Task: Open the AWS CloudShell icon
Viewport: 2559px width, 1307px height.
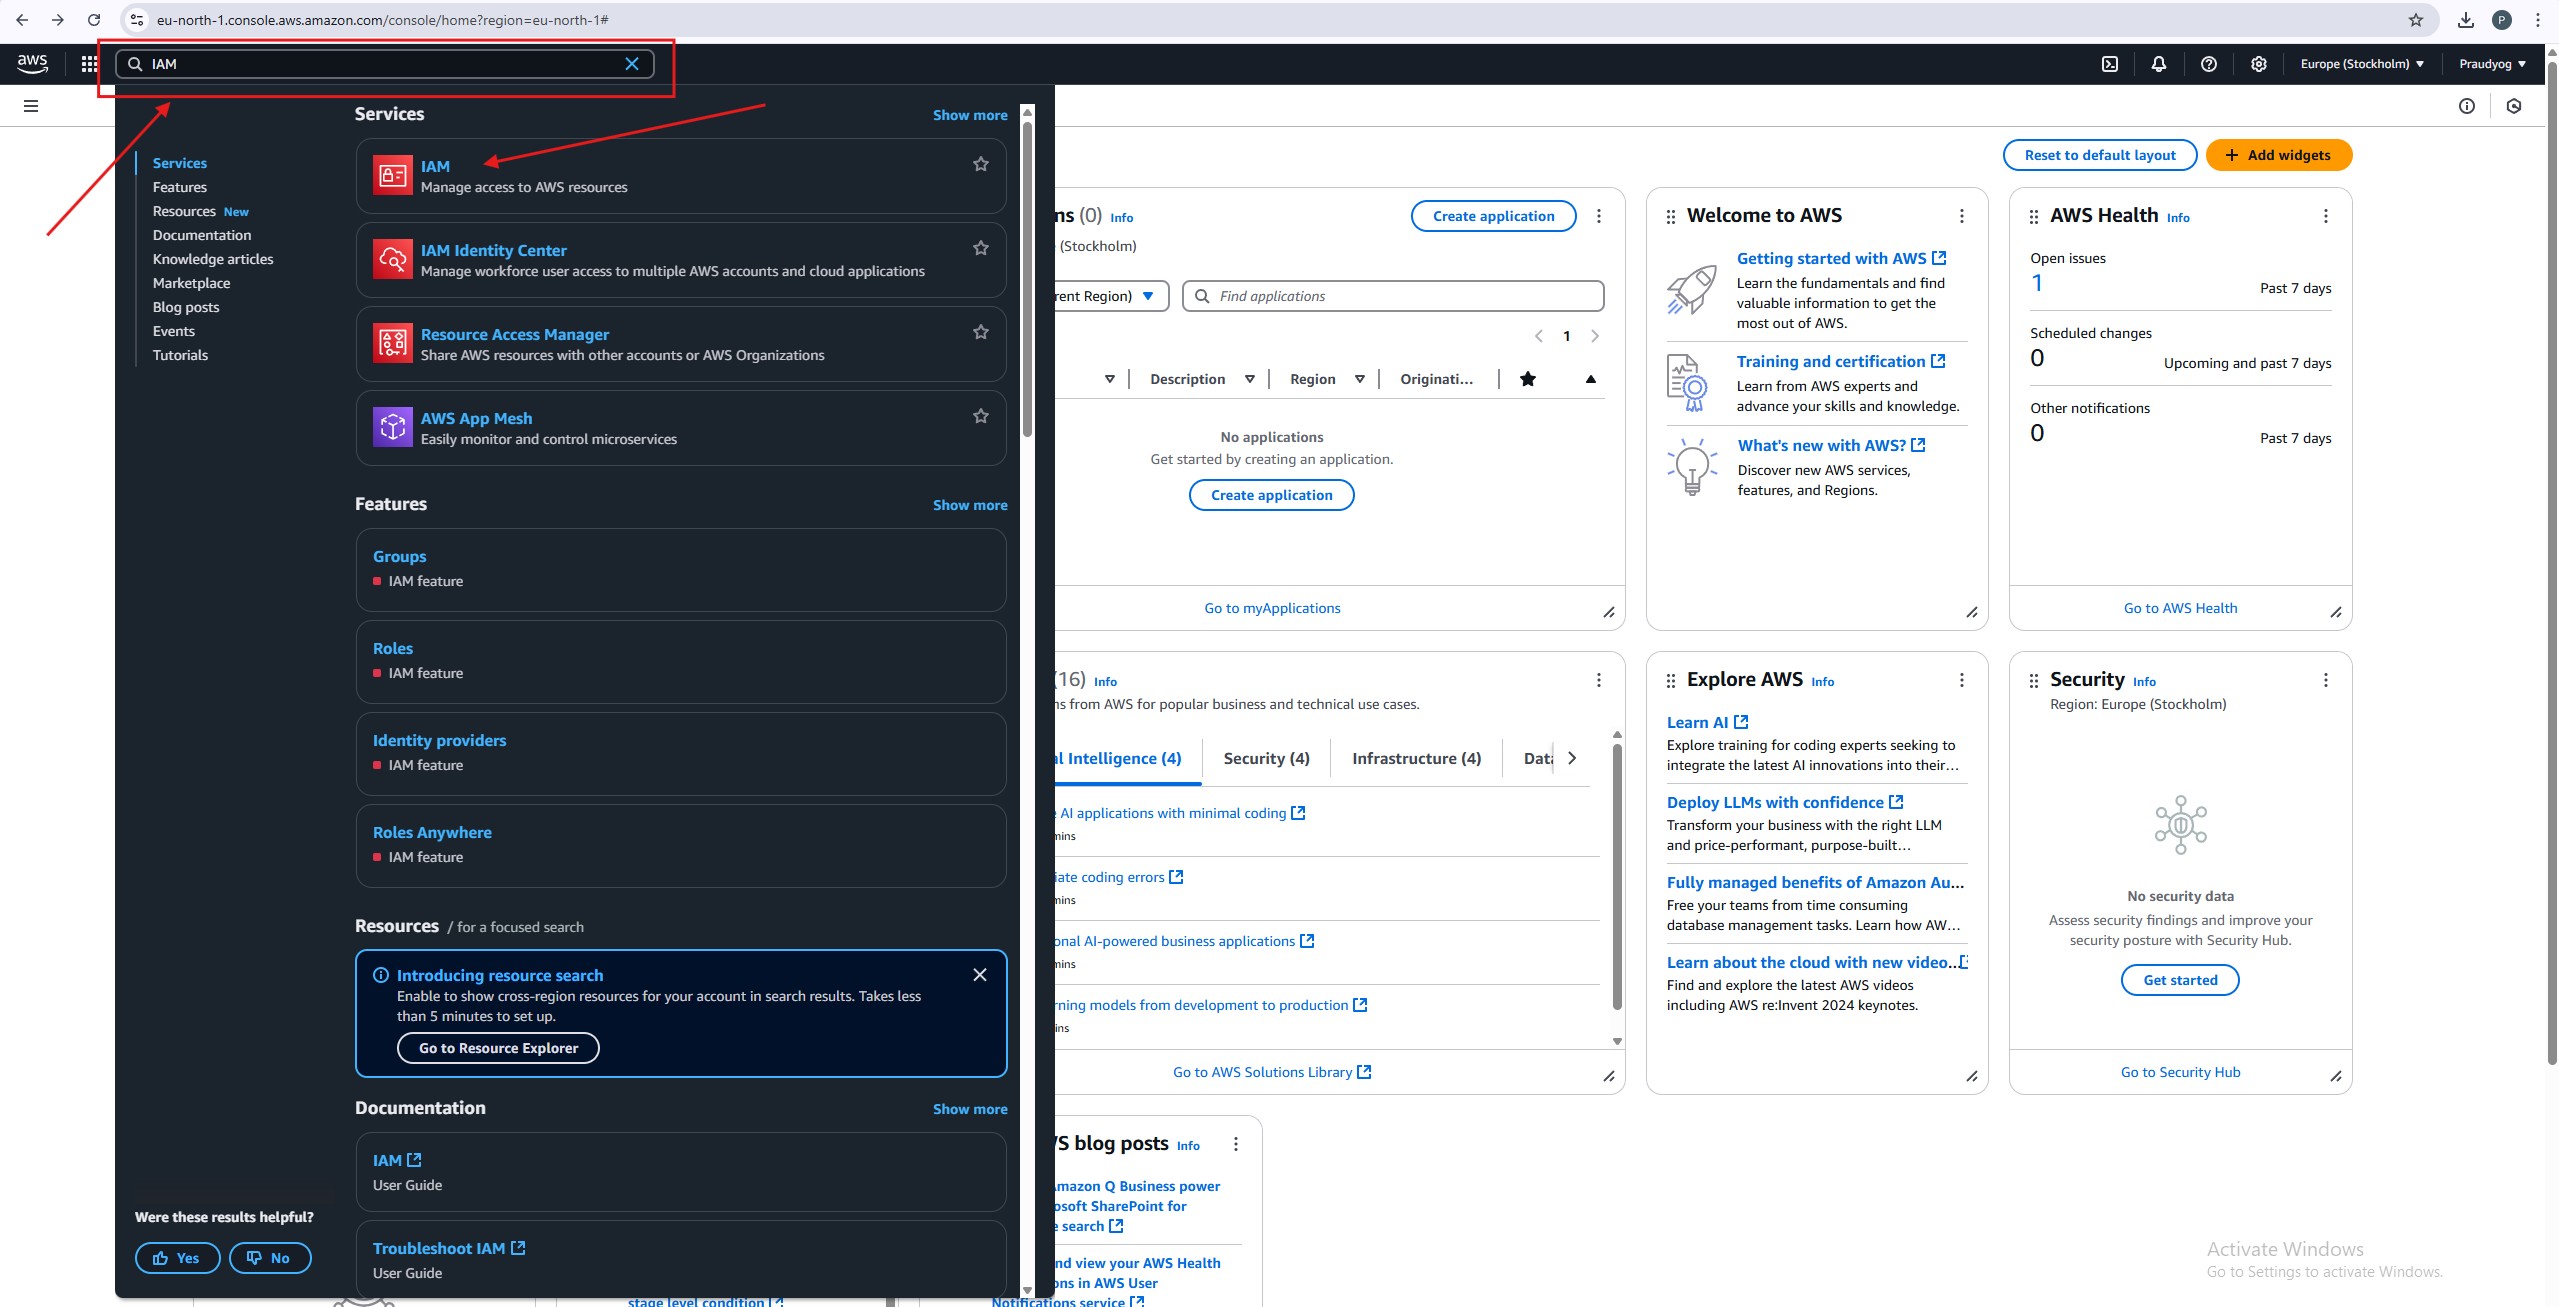Action: click(x=2109, y=64)
